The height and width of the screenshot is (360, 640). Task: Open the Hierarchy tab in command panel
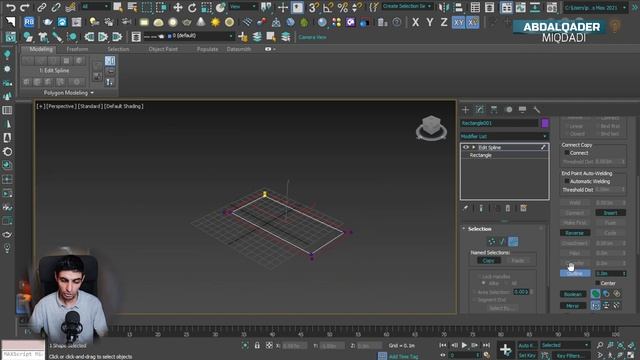click(494, 109)
